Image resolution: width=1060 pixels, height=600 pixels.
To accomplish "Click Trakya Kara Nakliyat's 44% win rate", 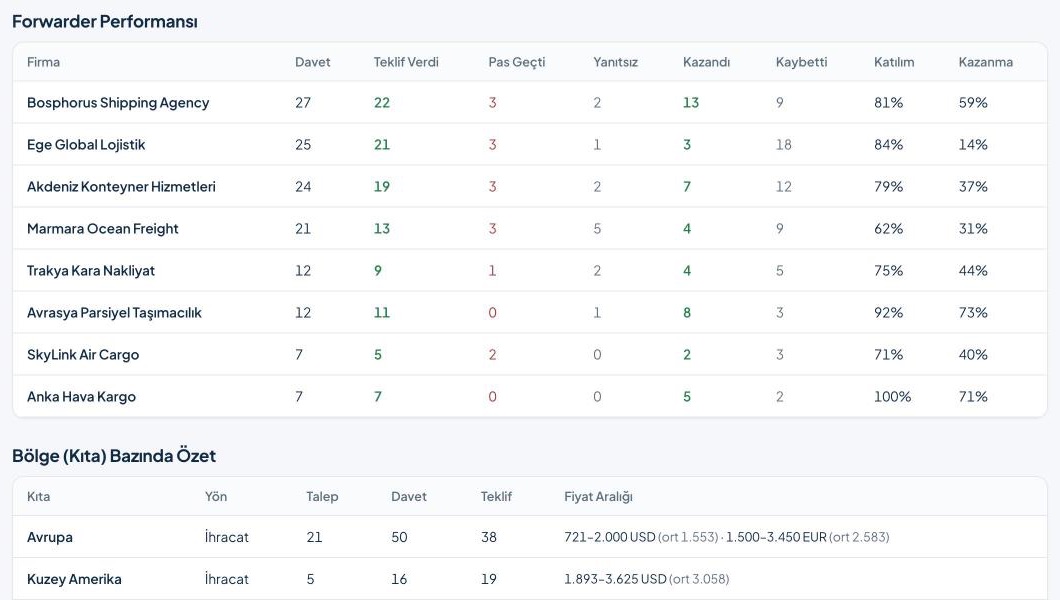I will coord(973,270).
